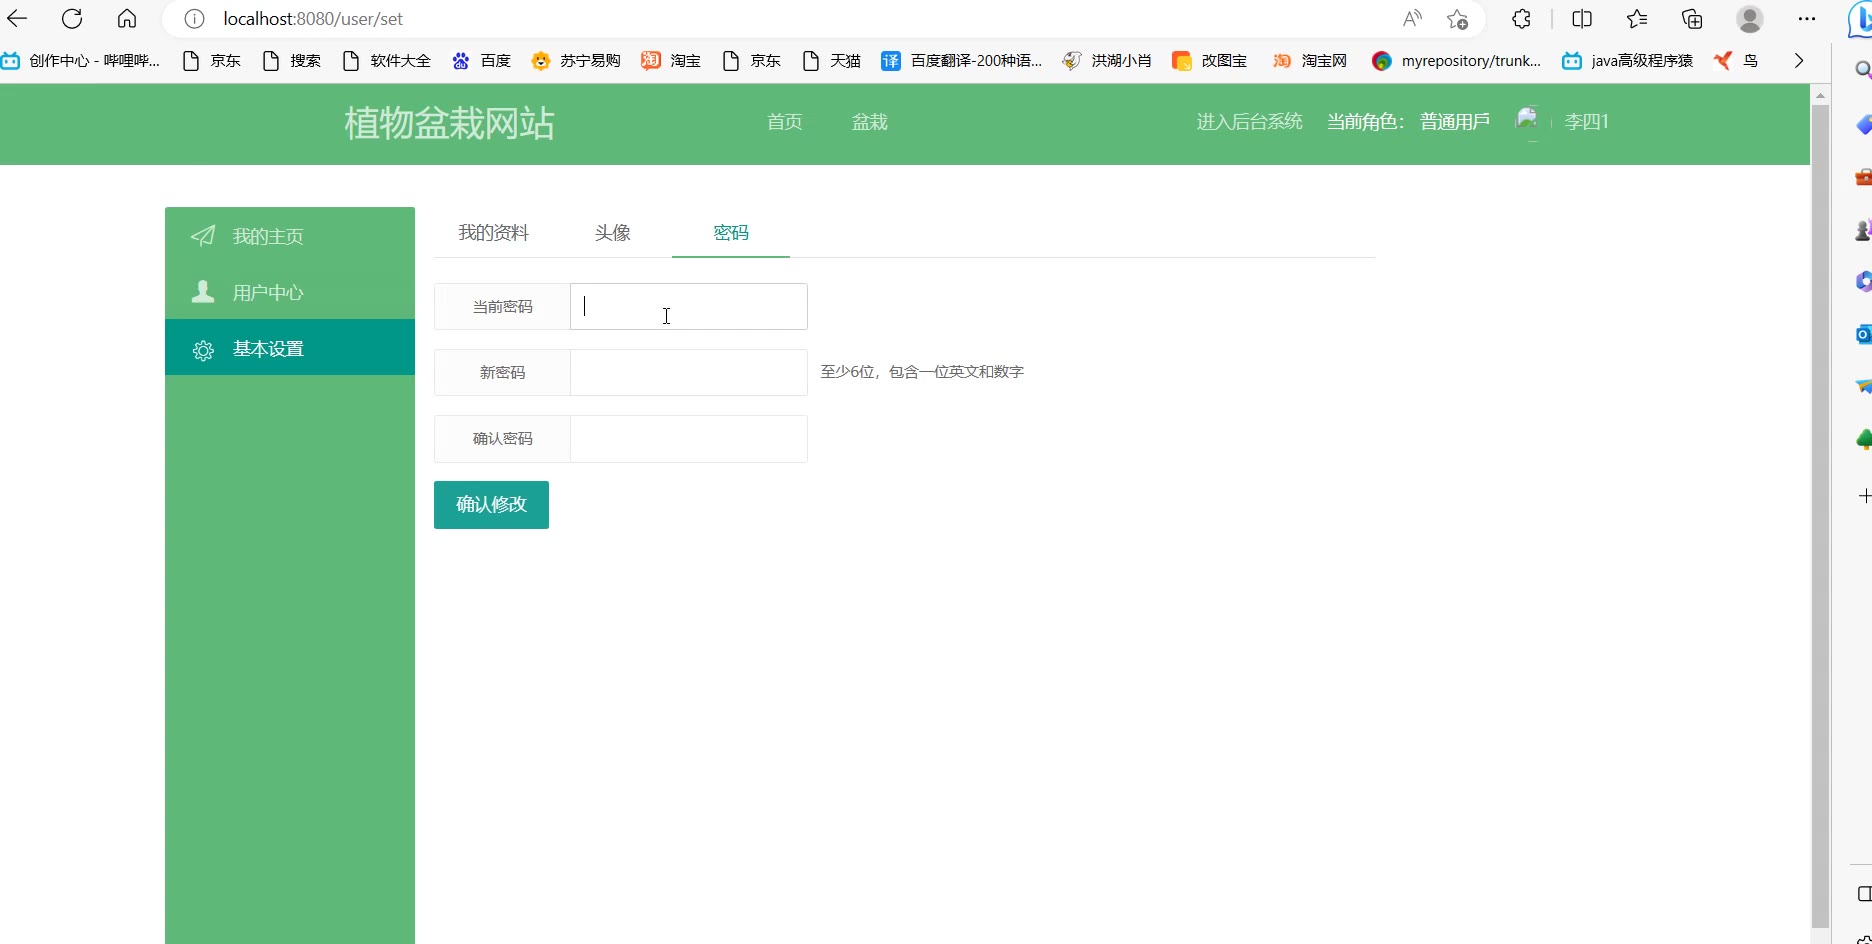Switch to 头像 tab
The width and height of the screenshot is (1872, 944).
click(x=612, y=233)
